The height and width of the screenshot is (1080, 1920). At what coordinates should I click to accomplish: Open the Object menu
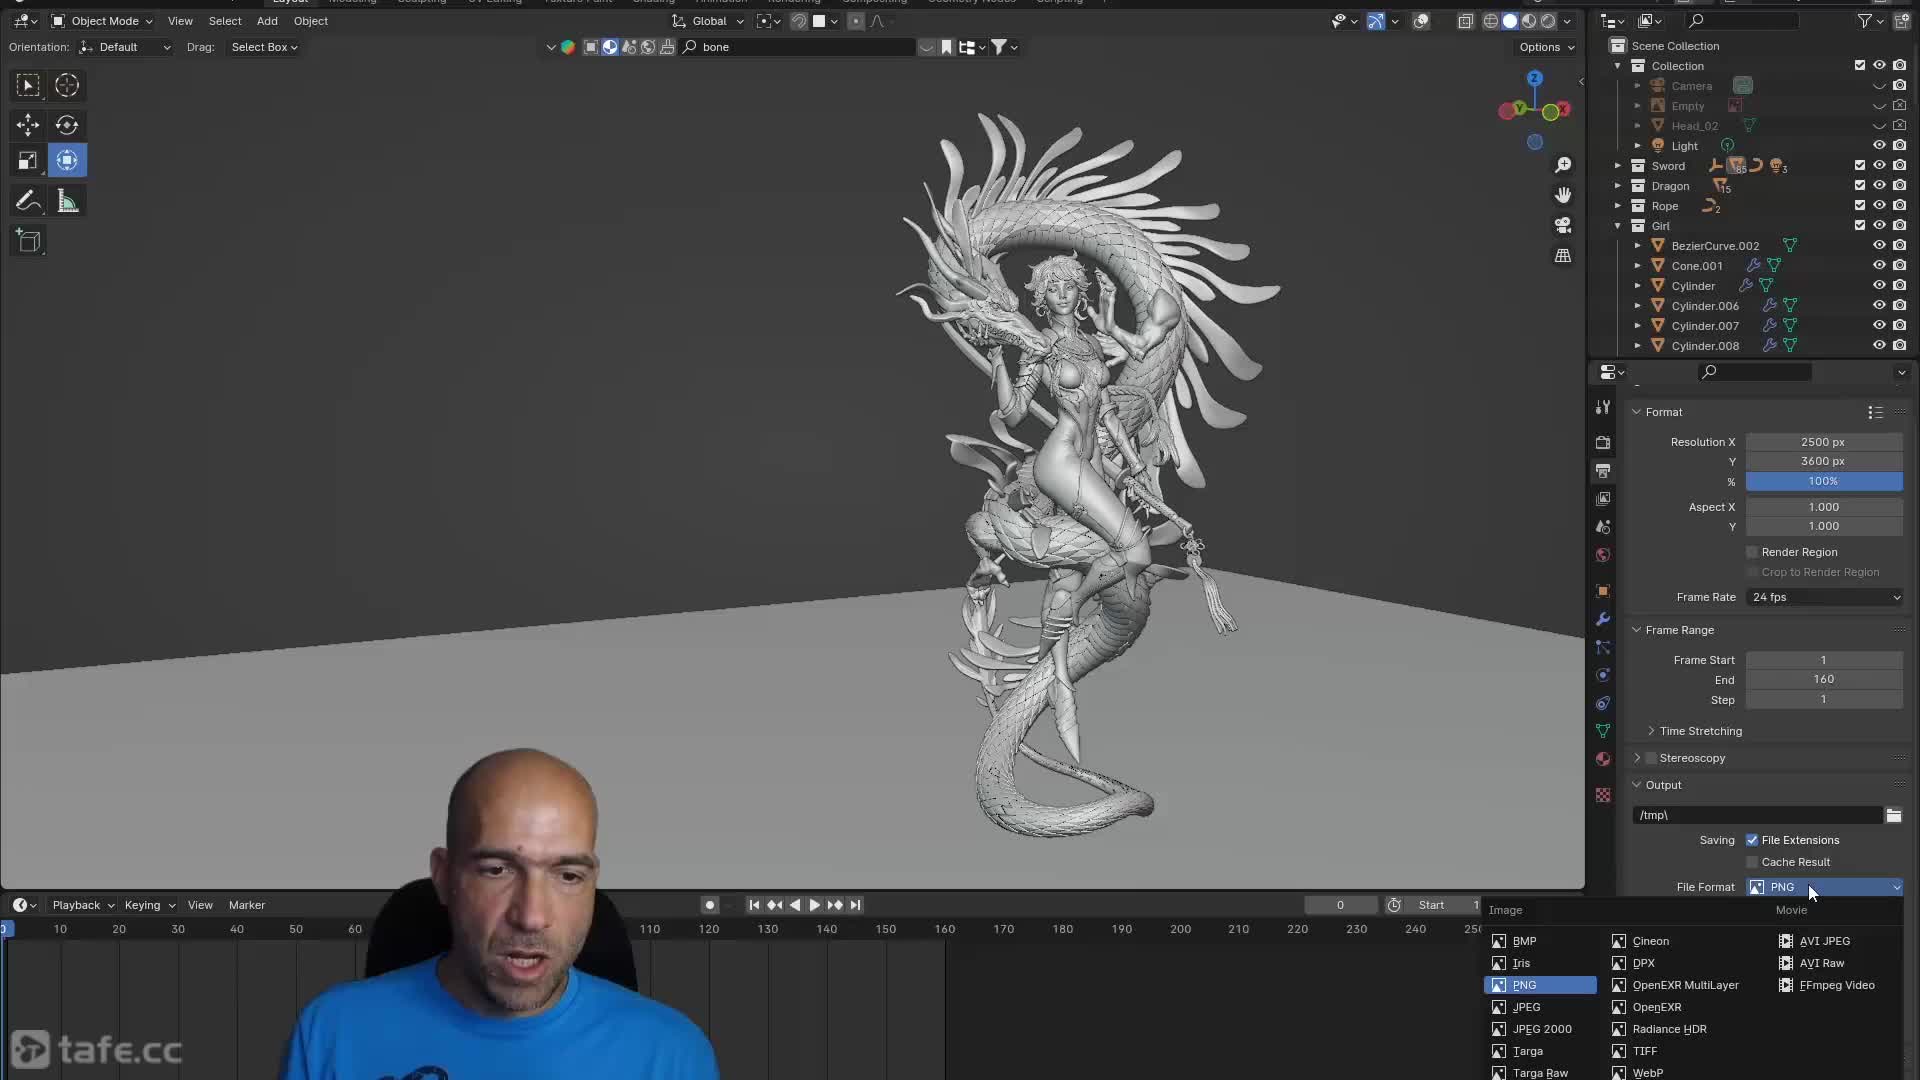(311, 21)
